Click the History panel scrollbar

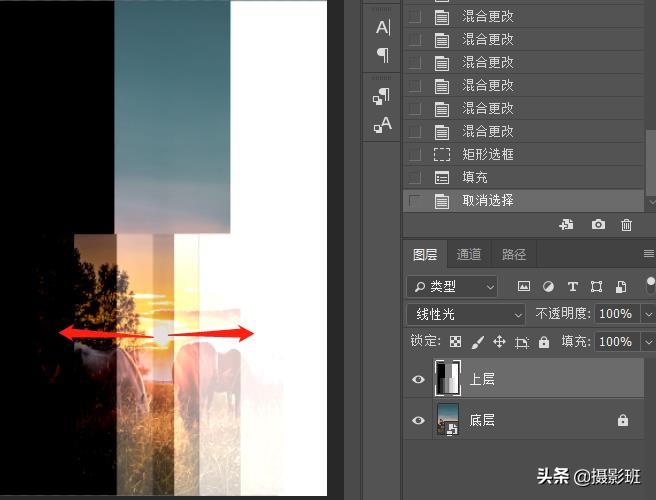tap(651, 161)
